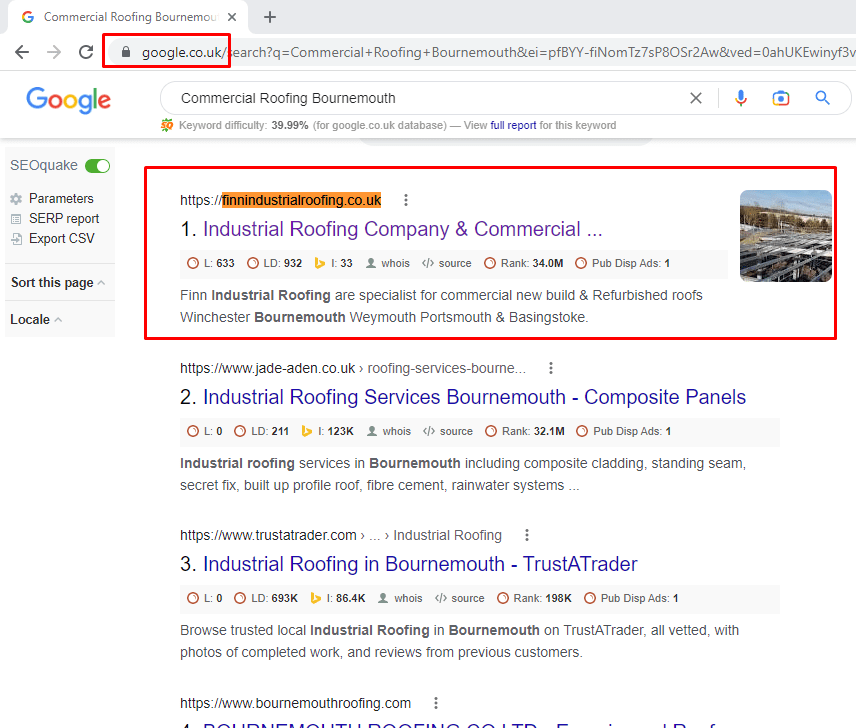
Task: Click L: 633 in result 1
Action: (x=211, y=264)
